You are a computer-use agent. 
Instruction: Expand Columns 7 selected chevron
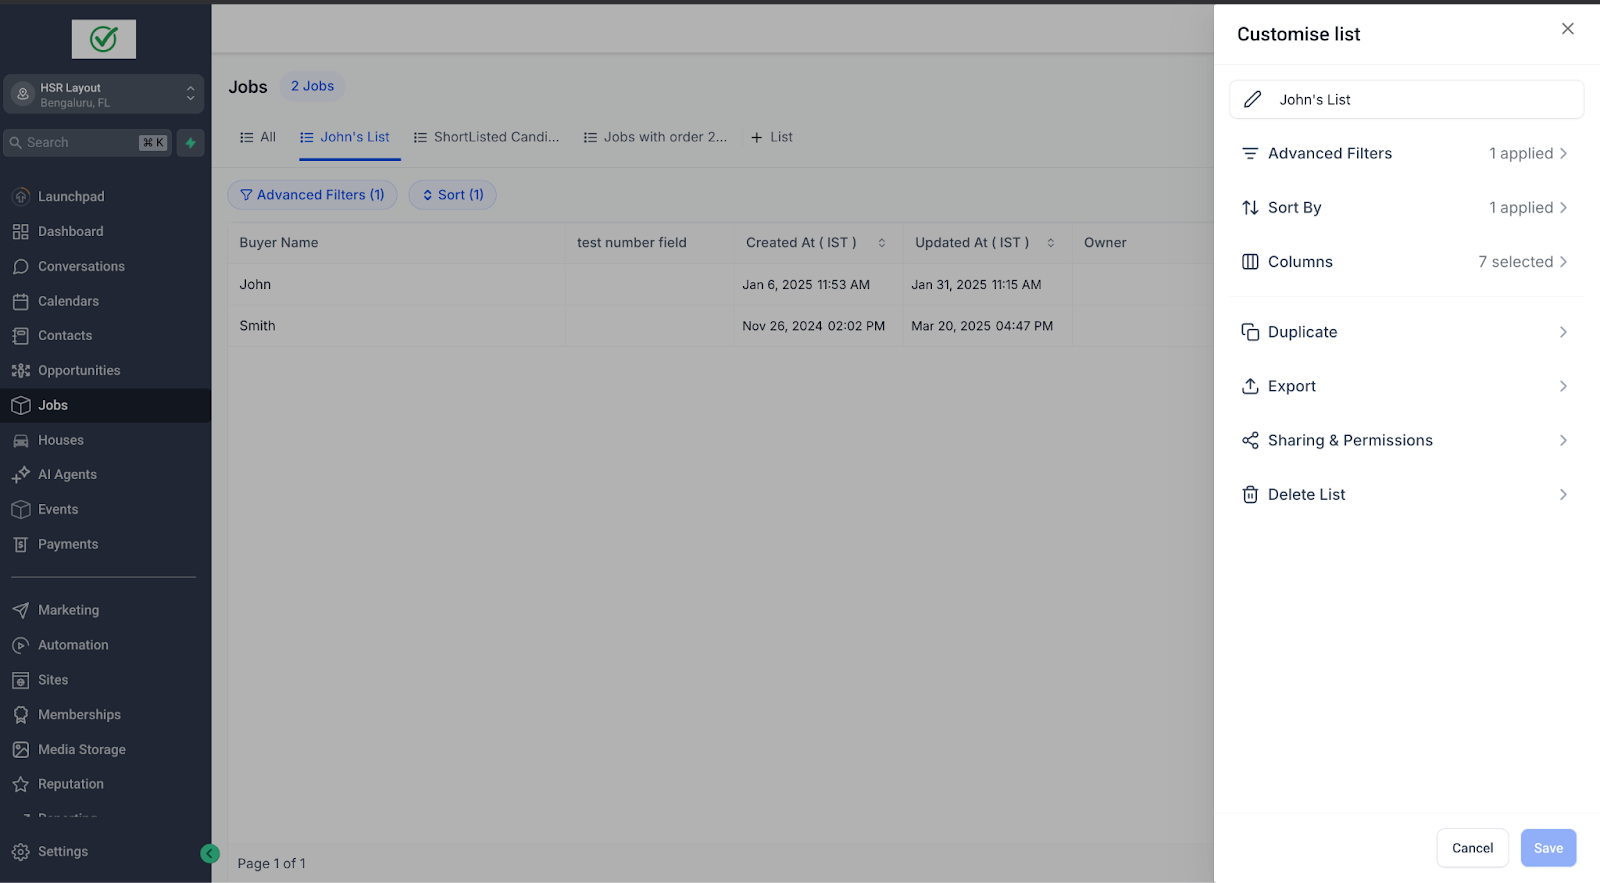click(1563, 262)
